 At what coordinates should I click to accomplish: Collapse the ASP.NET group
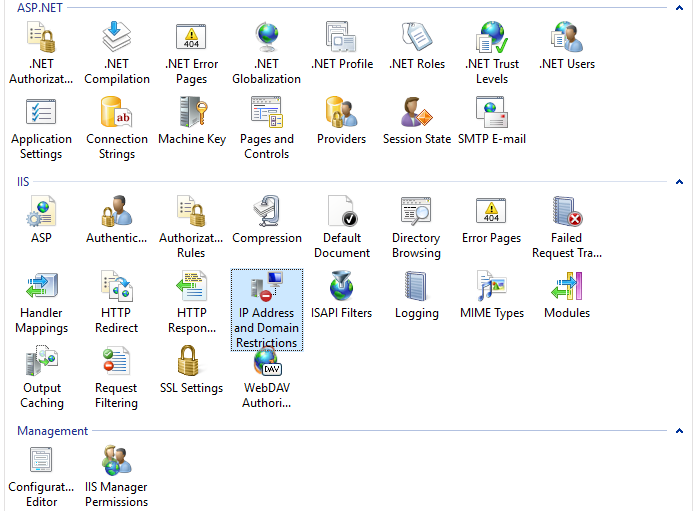[679, 8]
